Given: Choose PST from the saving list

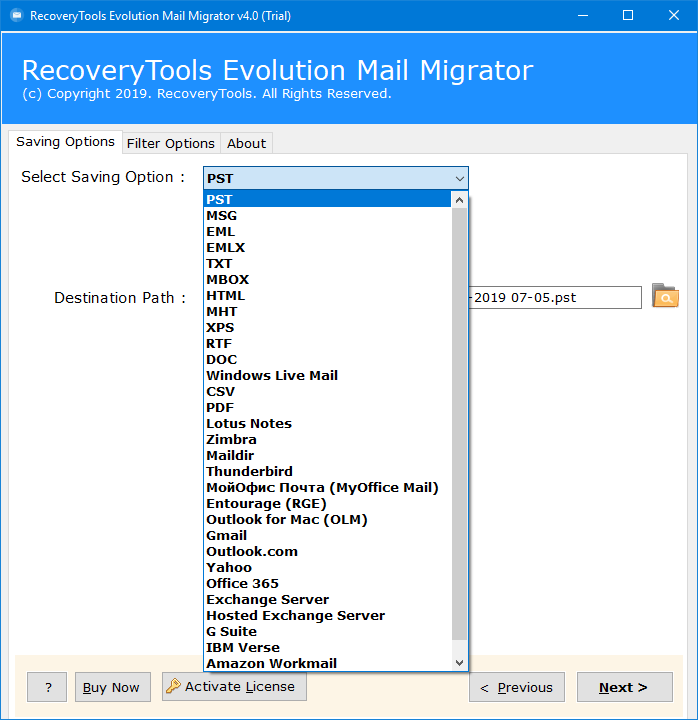Looking at the screenshot, I should pos(327,200).
